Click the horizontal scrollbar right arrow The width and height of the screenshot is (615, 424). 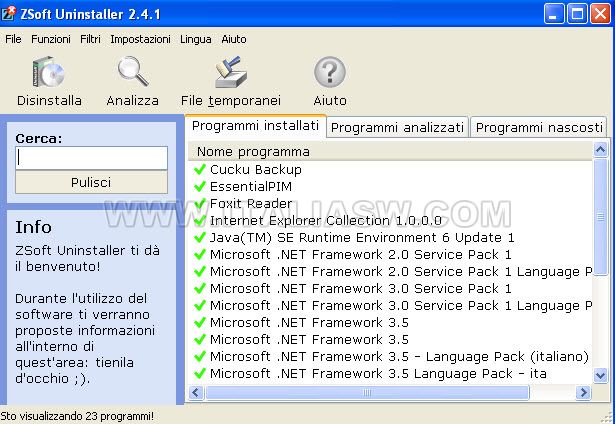click(x=583, y=392)
